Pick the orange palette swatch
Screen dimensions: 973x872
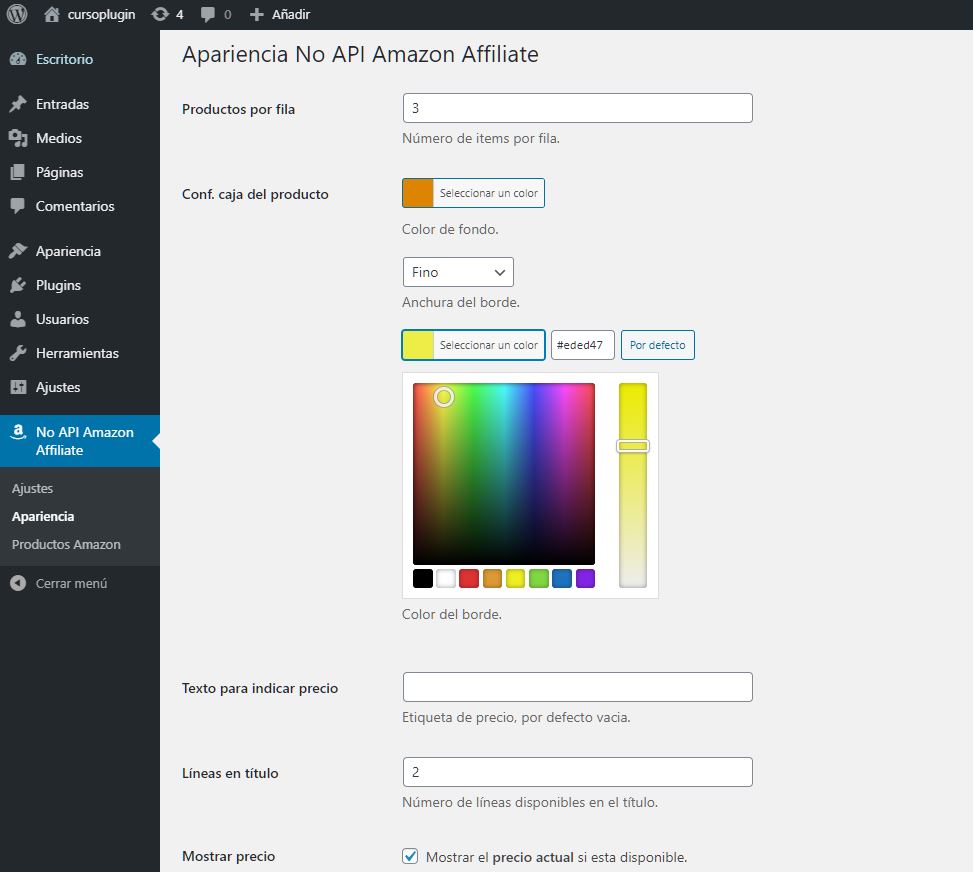coord(492,578)
